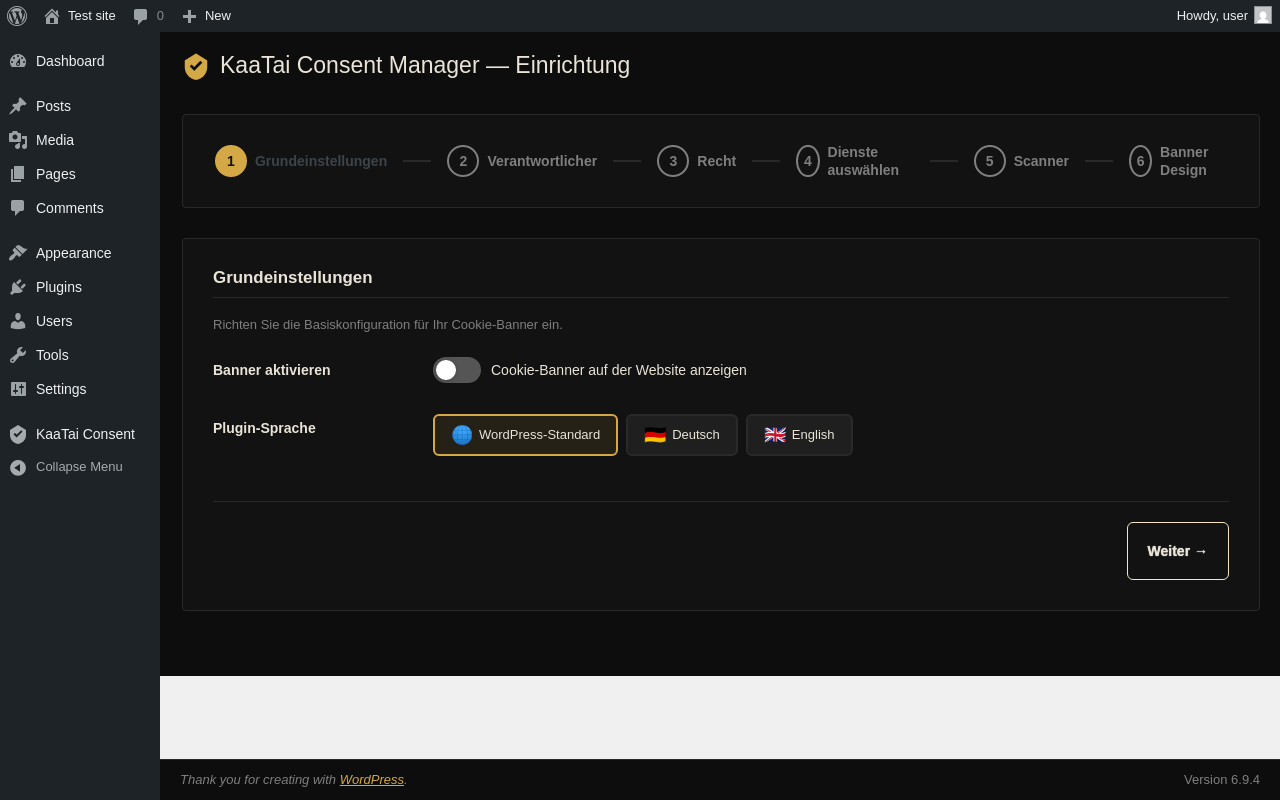Click the Dashboard gauge icon
Viewport: 1280px width, 800px height.
point(18,61)
